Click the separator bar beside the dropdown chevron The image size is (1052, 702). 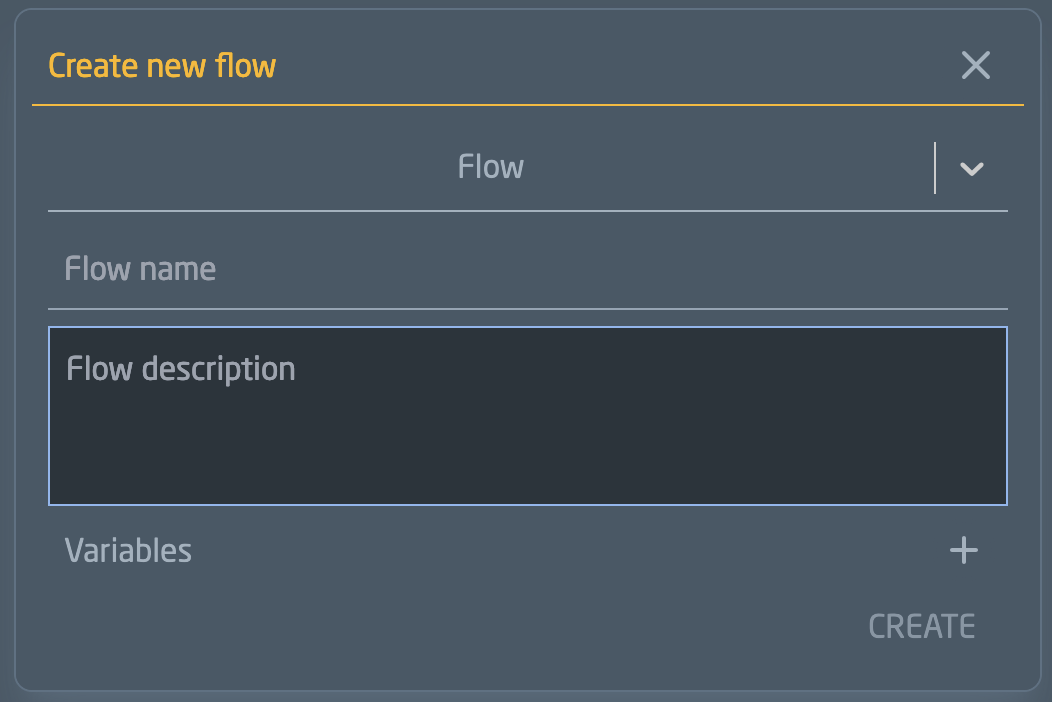936,168
